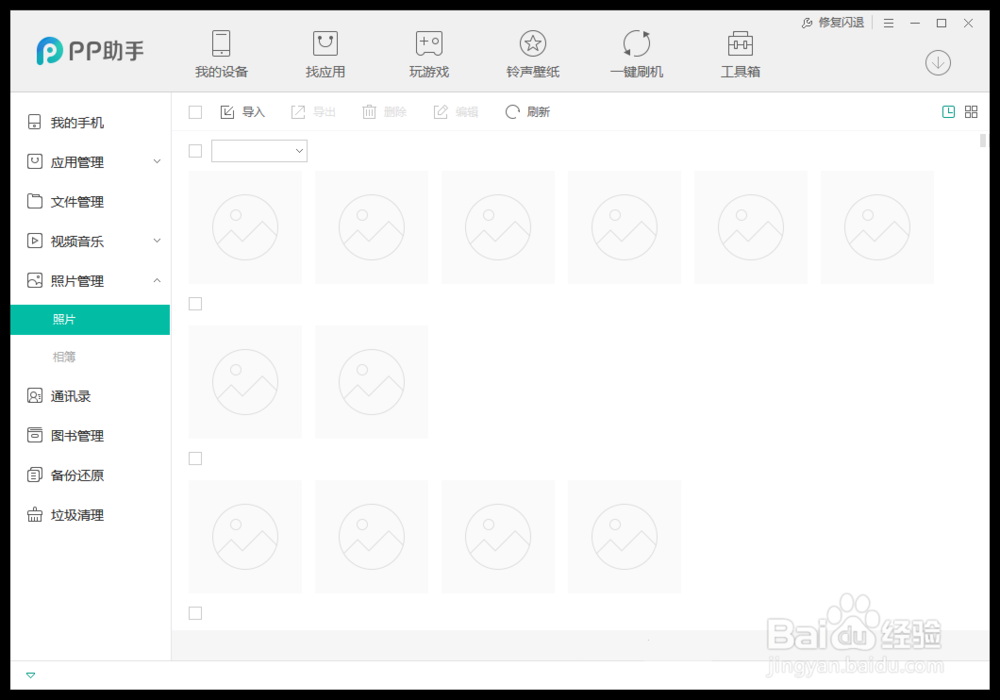Switch to grid view icon
Image resolution: width=1000 pixels, height=700 pixels.
(971, 112)
